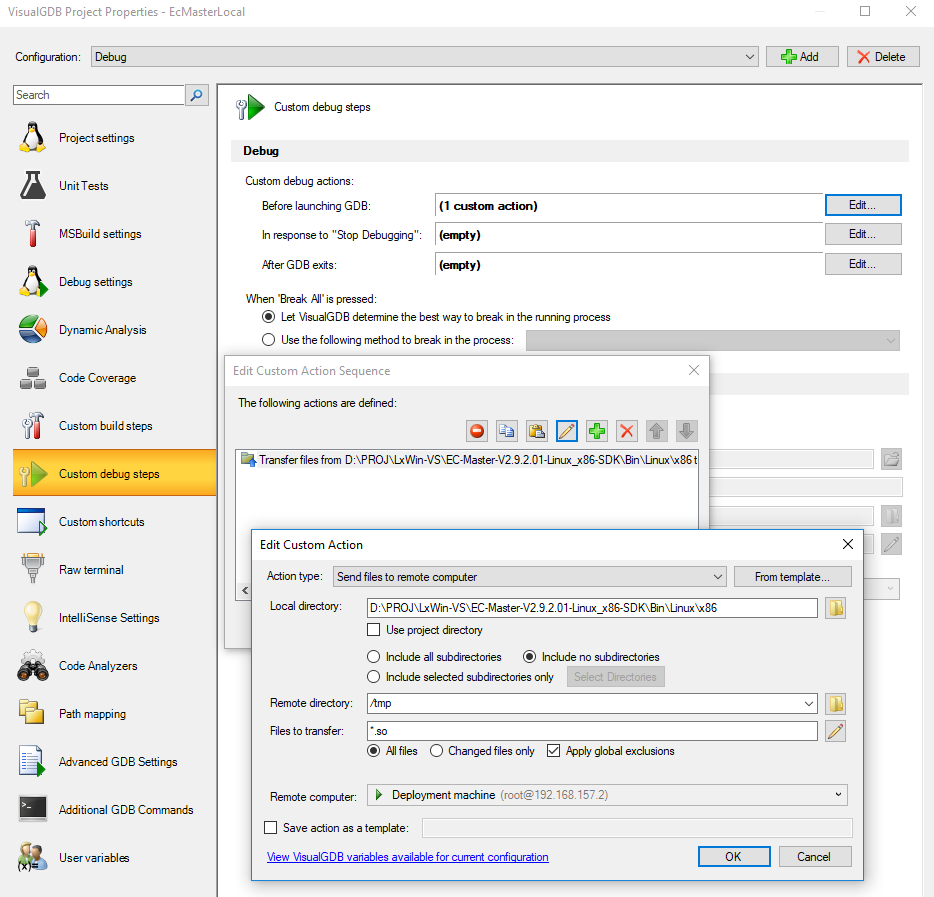Disable the action with red circle icon
934x897 pixels.
tap(476, 431)
